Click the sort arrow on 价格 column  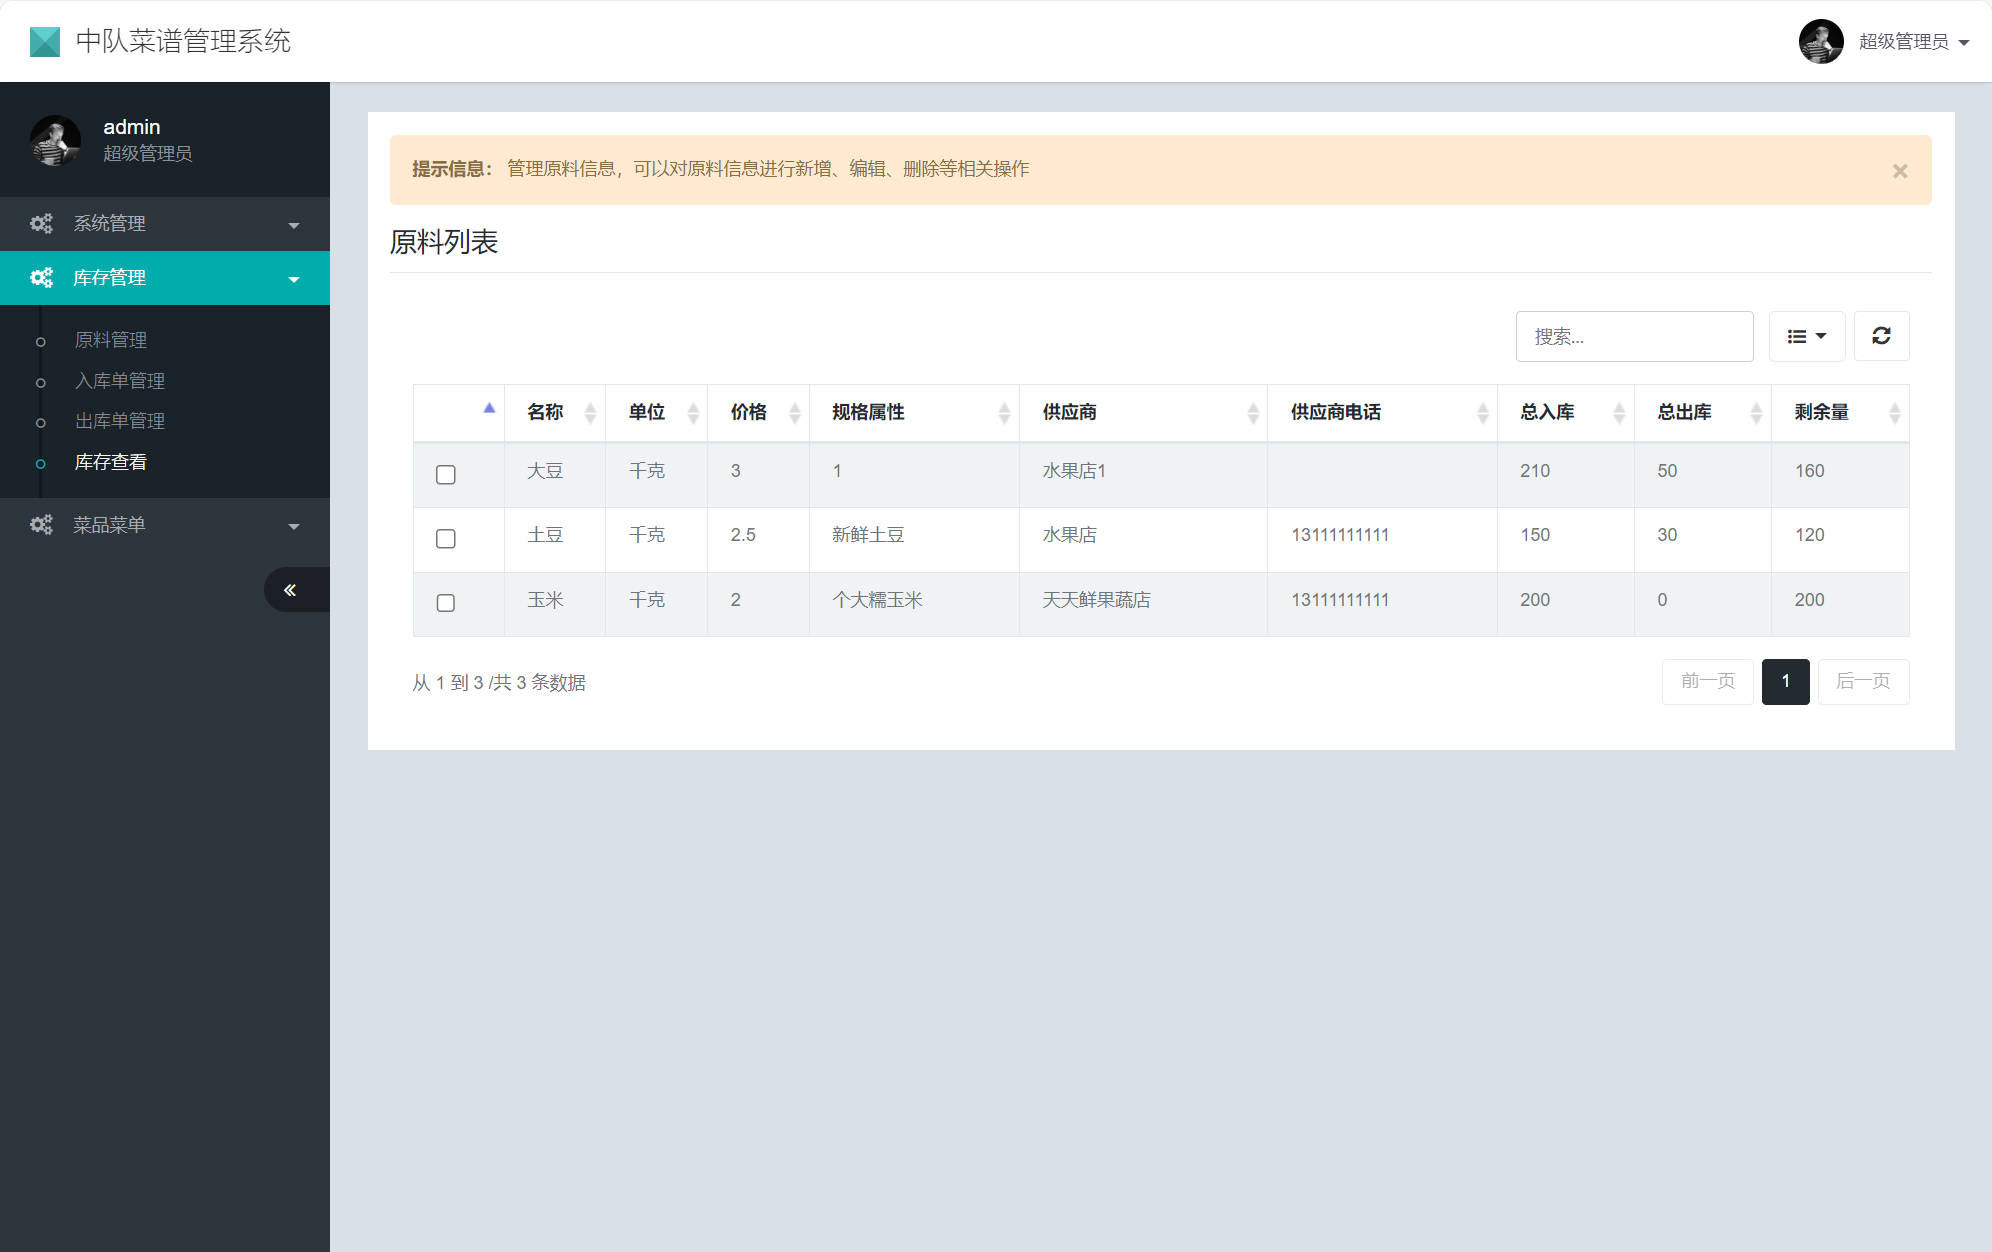[x=793, y=412]
